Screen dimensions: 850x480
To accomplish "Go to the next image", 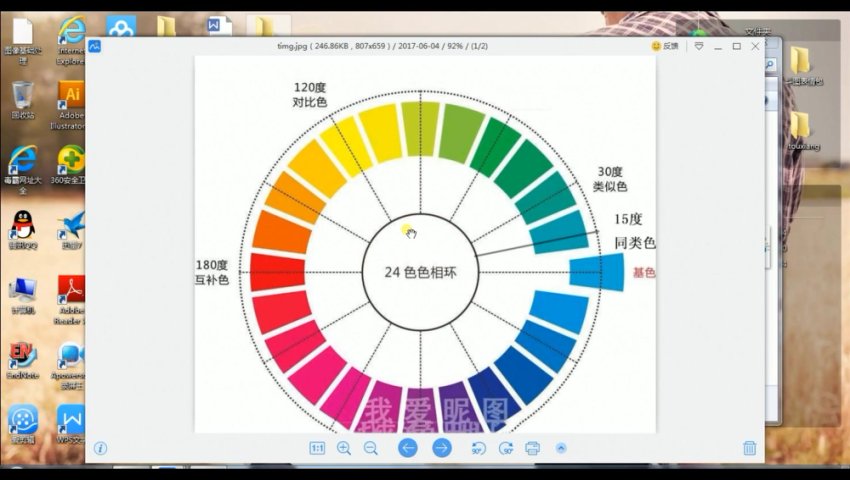I will tap(442, 448).
